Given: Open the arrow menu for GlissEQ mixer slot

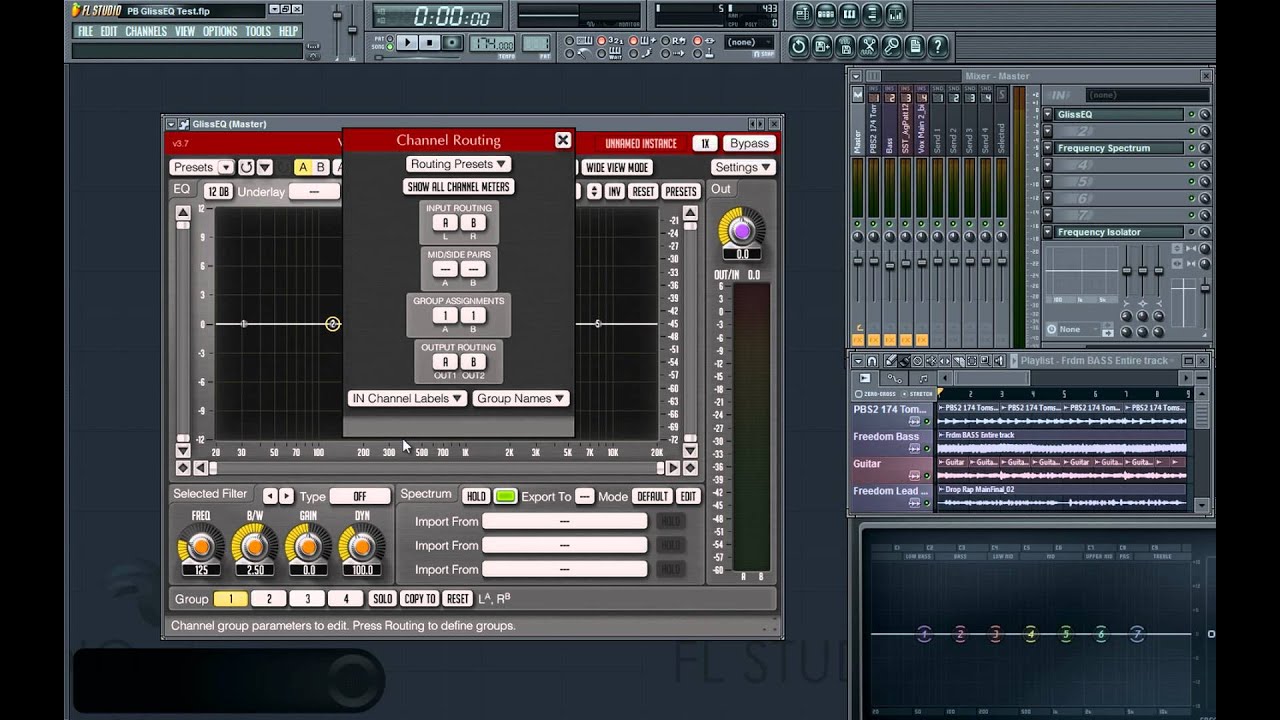Looking at the screenshot, I should tap(1047, 114).
